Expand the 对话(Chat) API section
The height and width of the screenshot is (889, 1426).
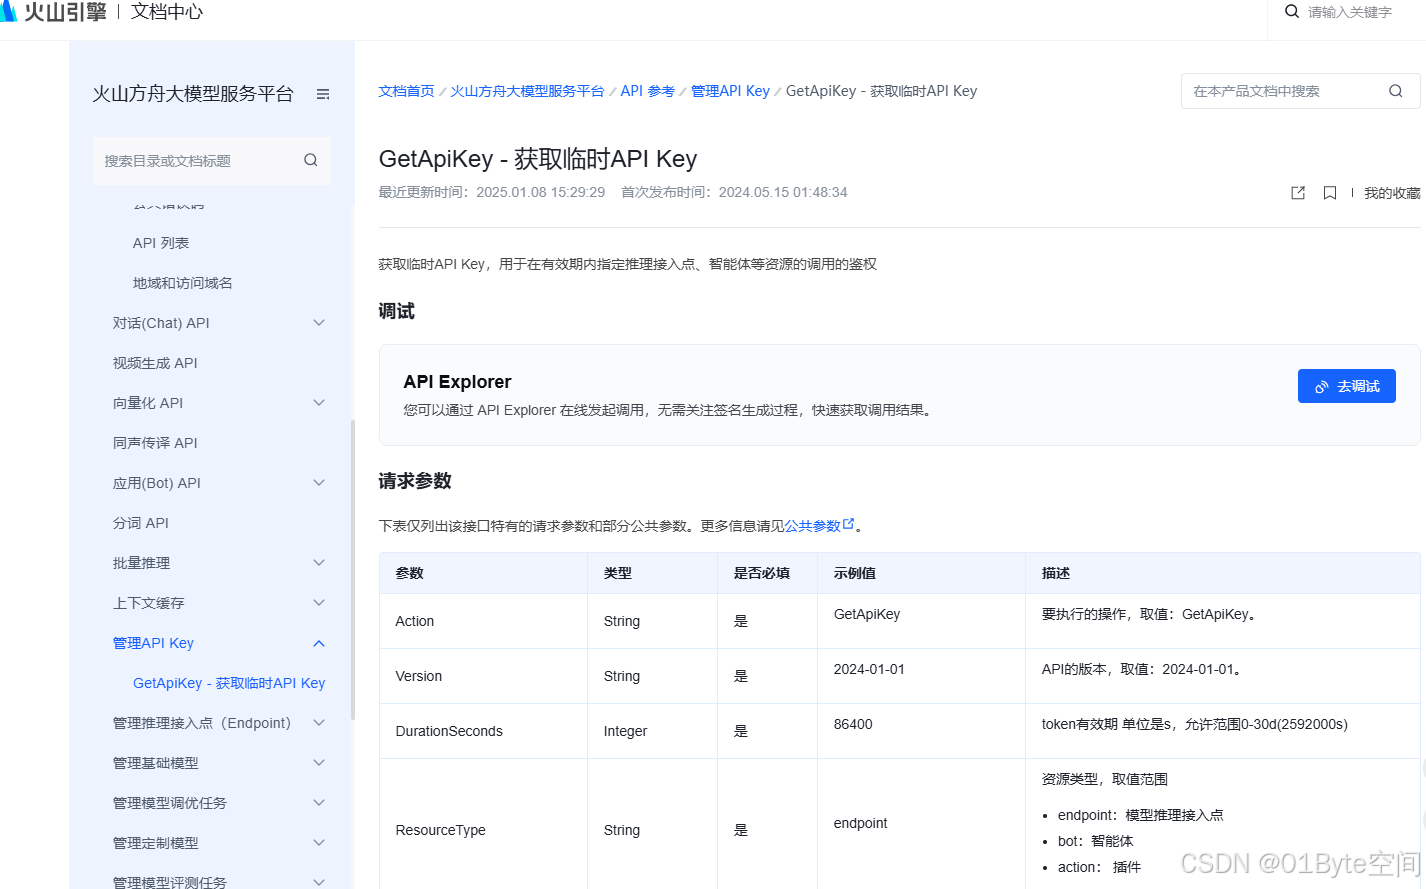(319, 323)
